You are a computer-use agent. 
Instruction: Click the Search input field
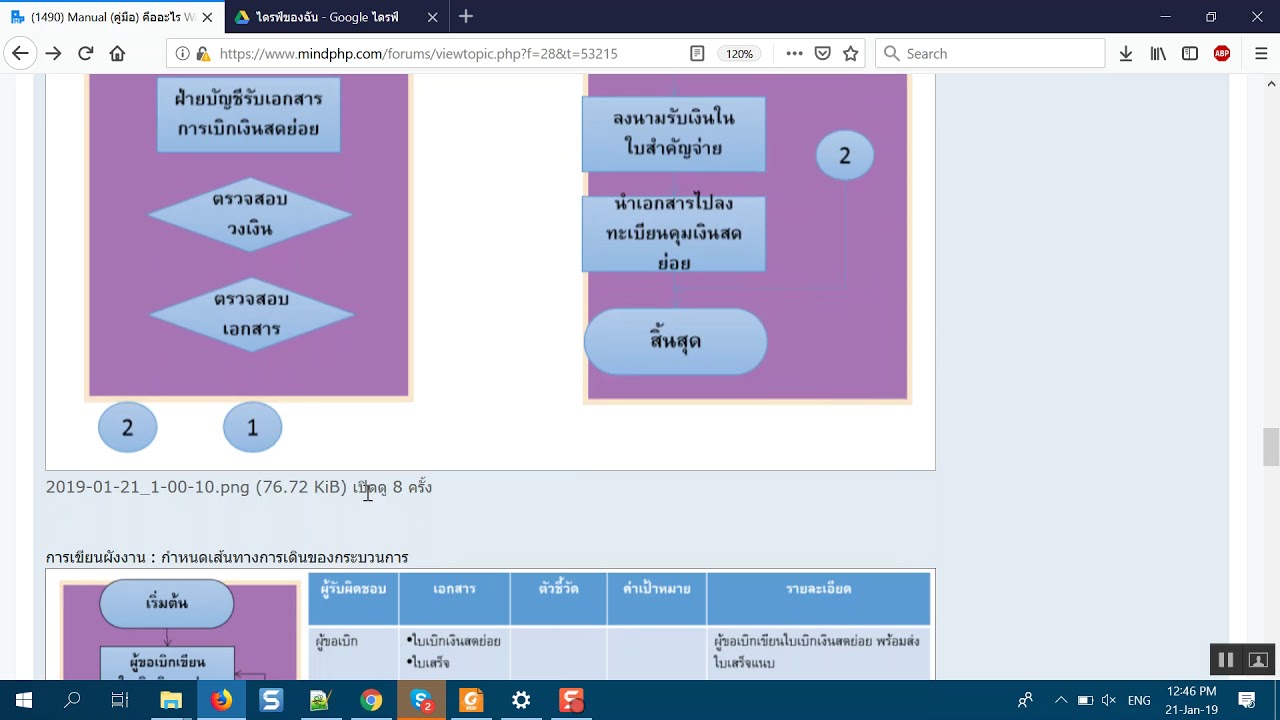click(x=990, y=54)
